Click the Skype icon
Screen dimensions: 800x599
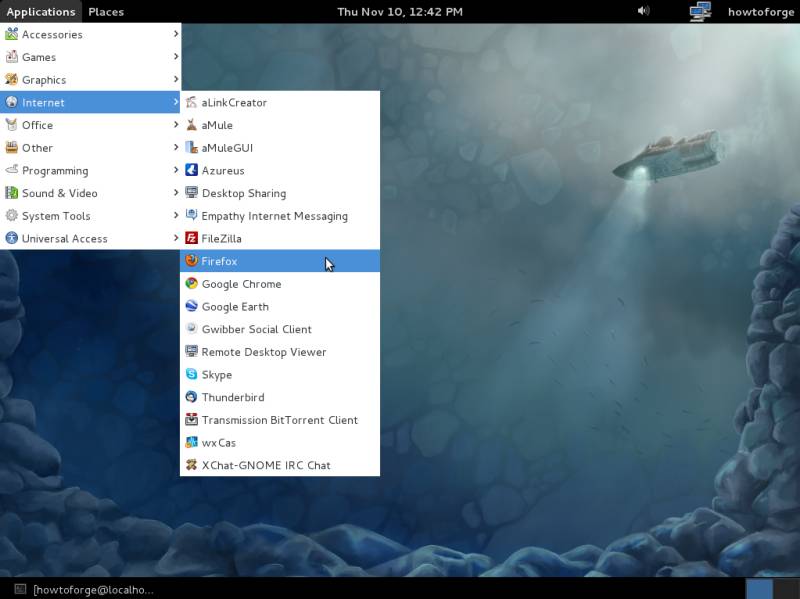[191, 374]
